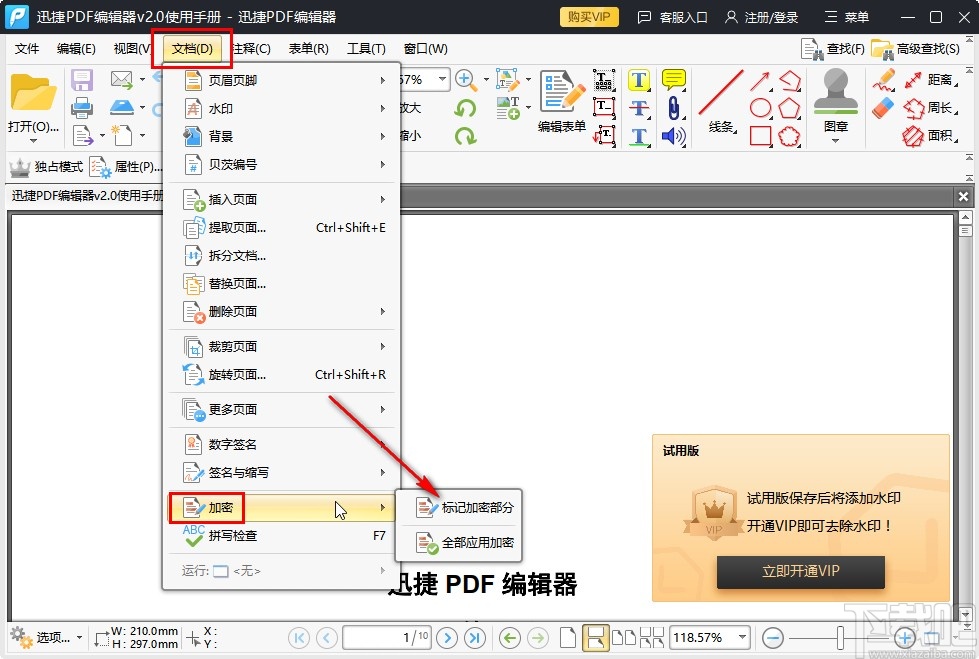Click the 购买VIP button

(x=588, y=16)
